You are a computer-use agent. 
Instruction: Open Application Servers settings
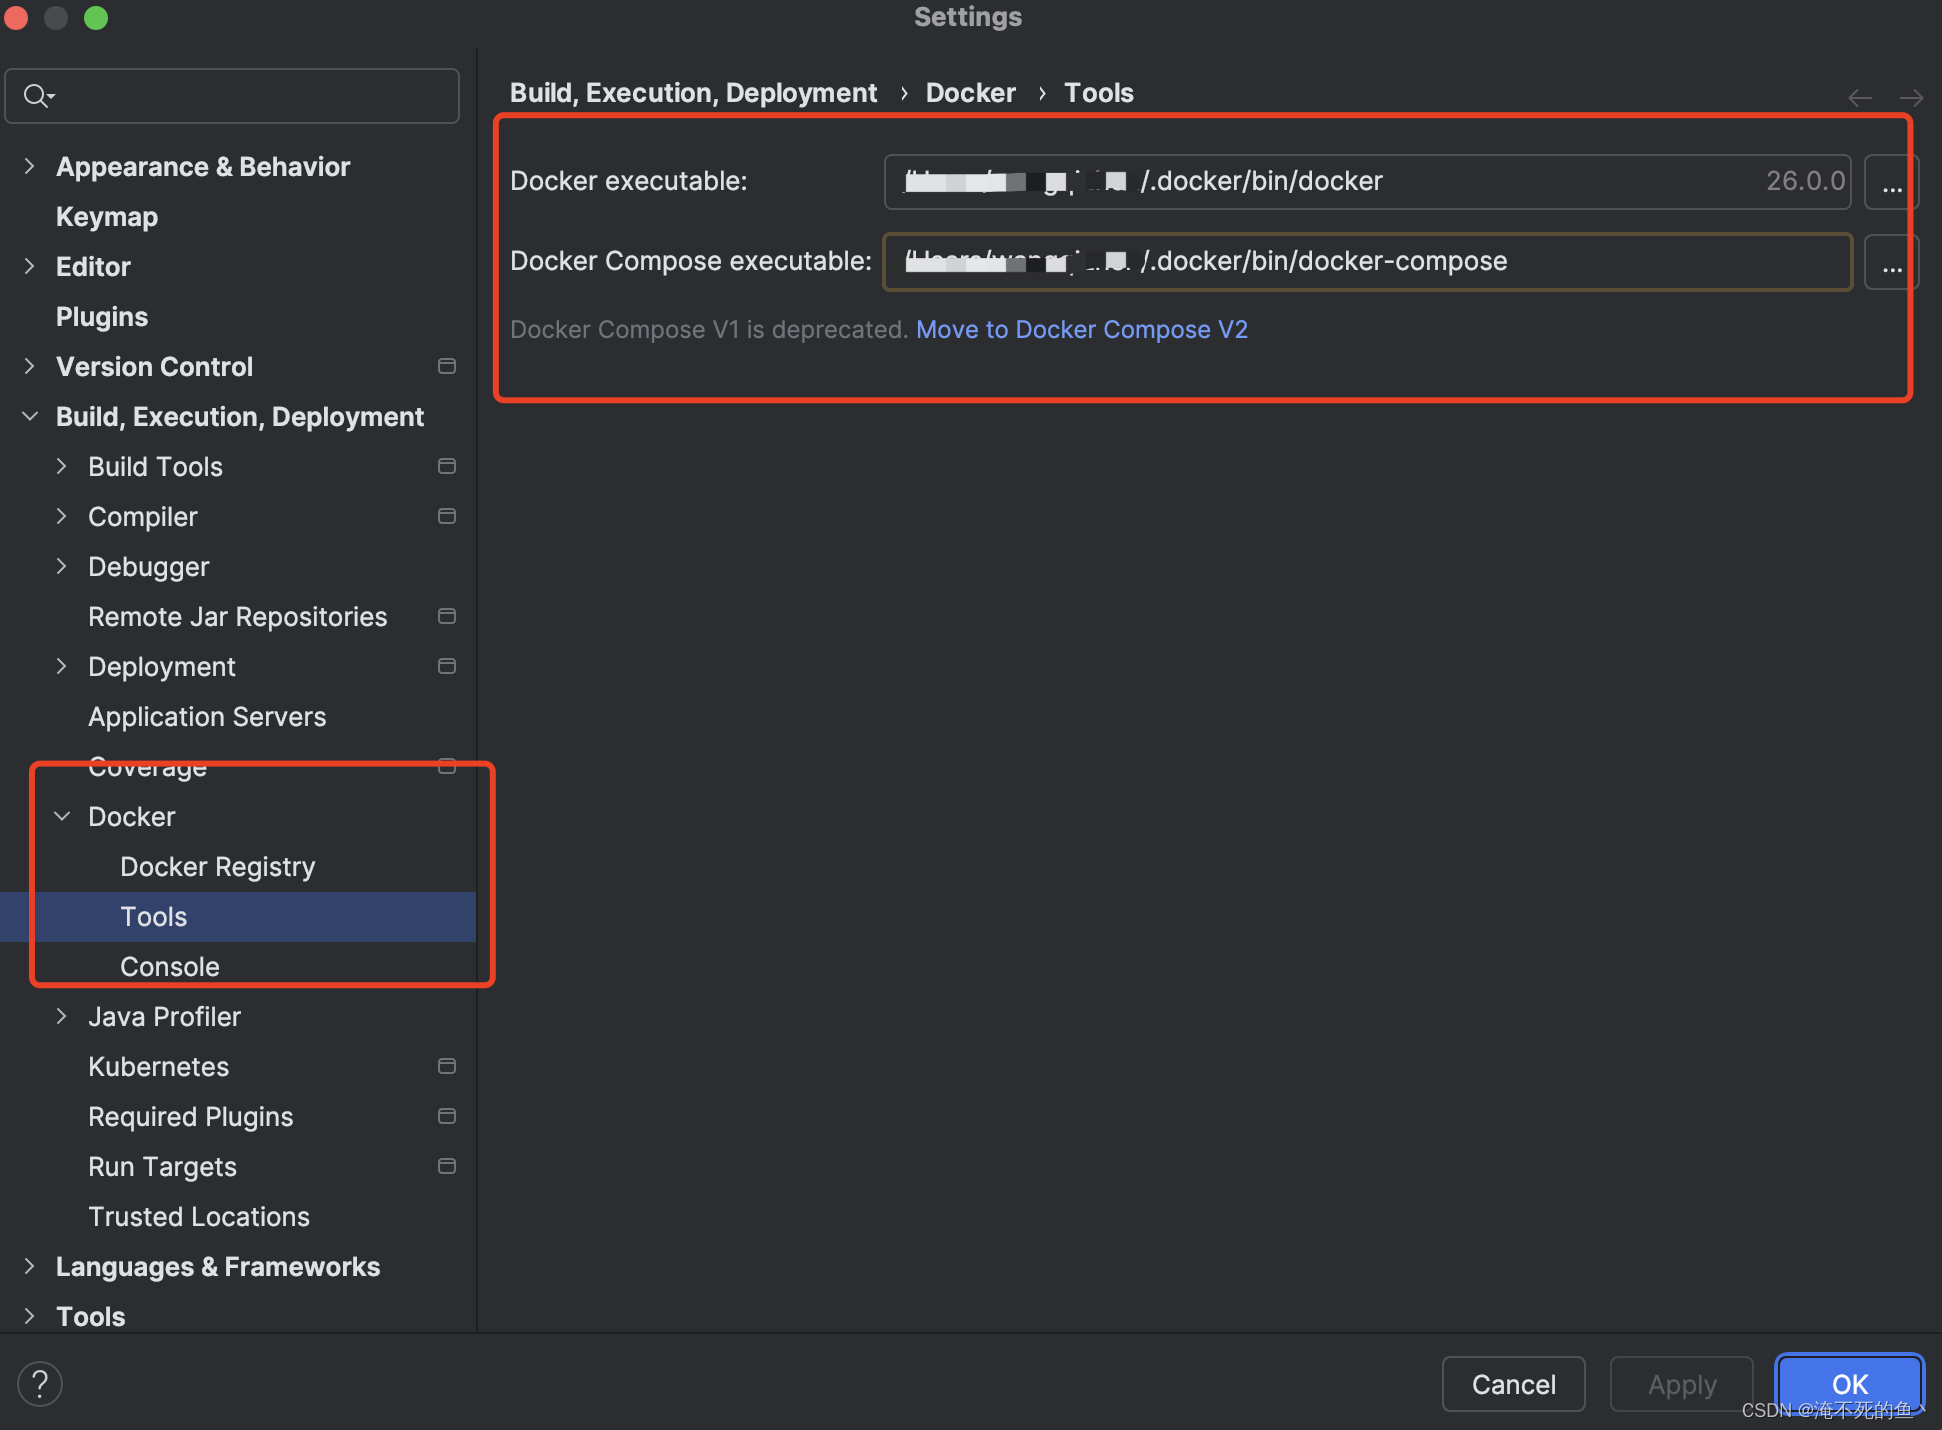click(207, 716)
